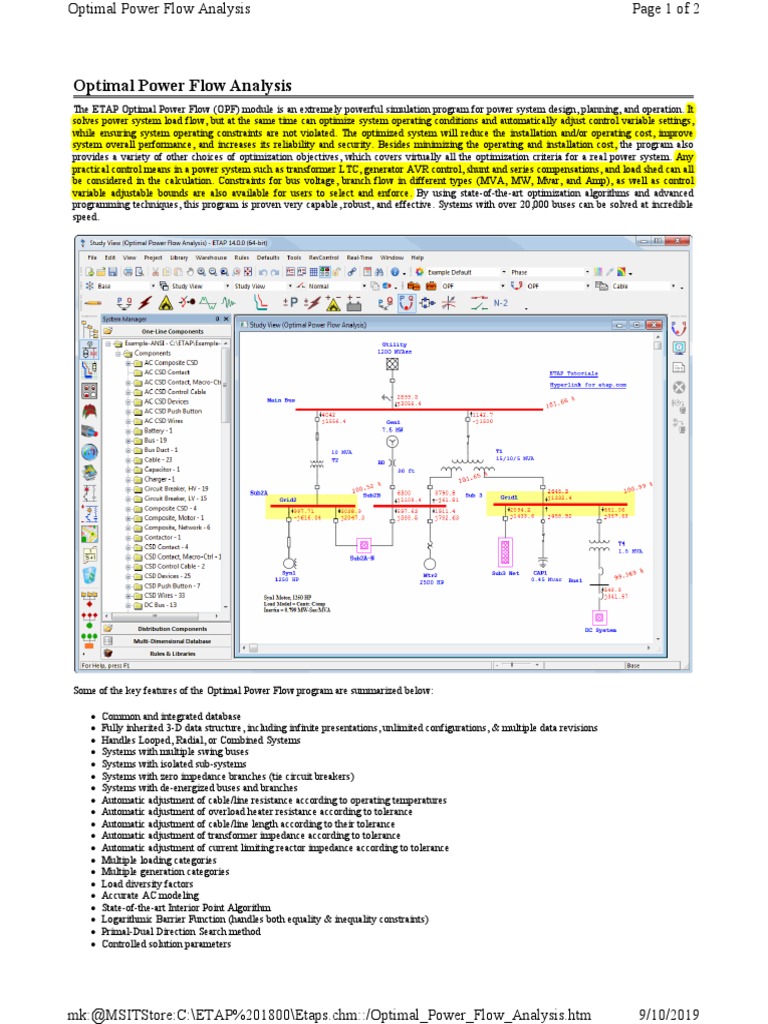Screen dimensions: 768x1024
Task: Open the File menu
Action: coord(92,258)
